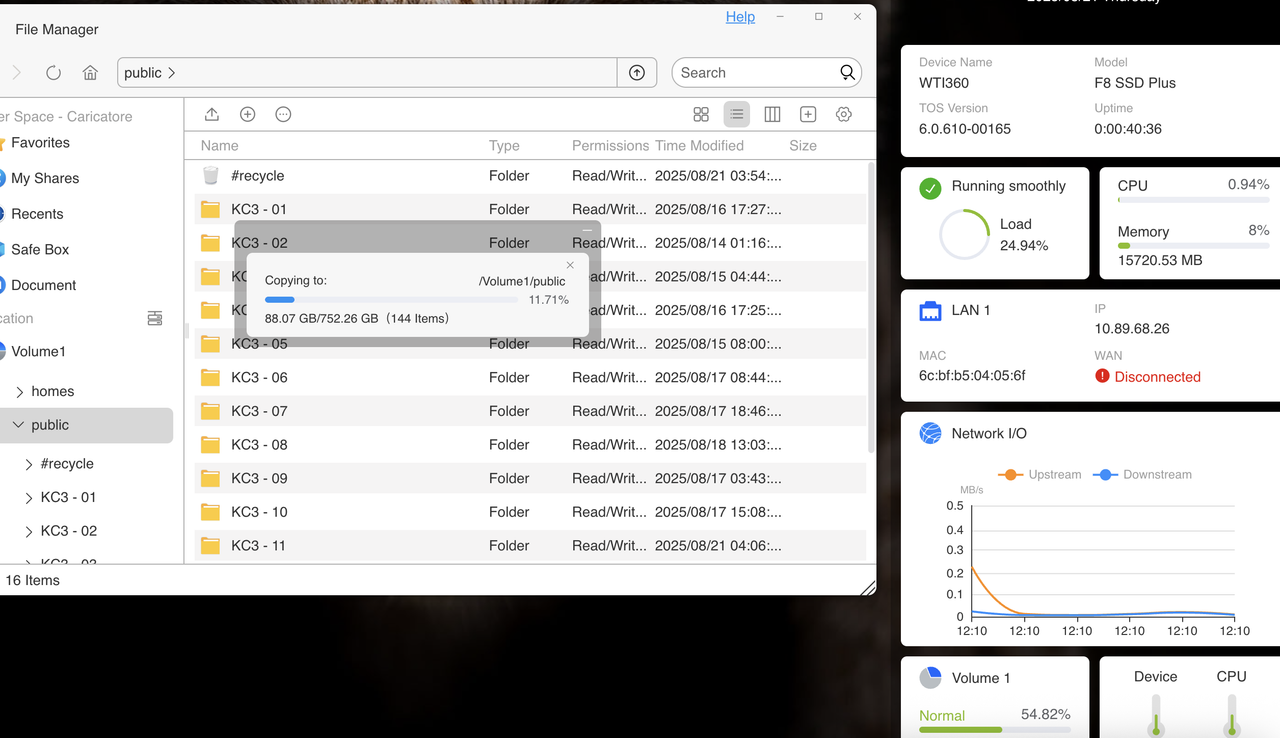Select Volume1 in the sidebar
The height and width of the screenshot is (738, 1280).
[x=38, y=352]
